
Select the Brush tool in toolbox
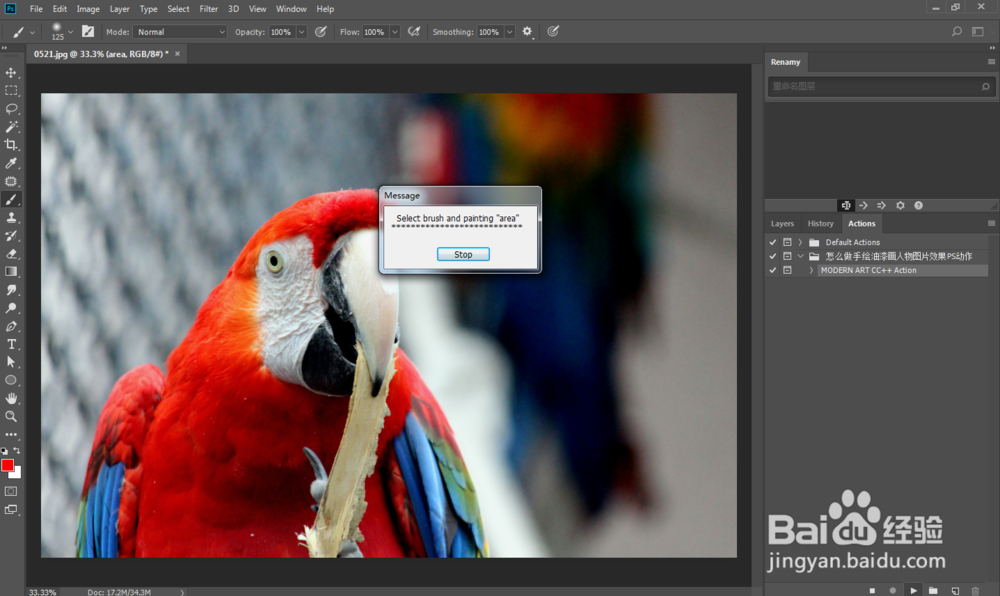click(11, 200)
